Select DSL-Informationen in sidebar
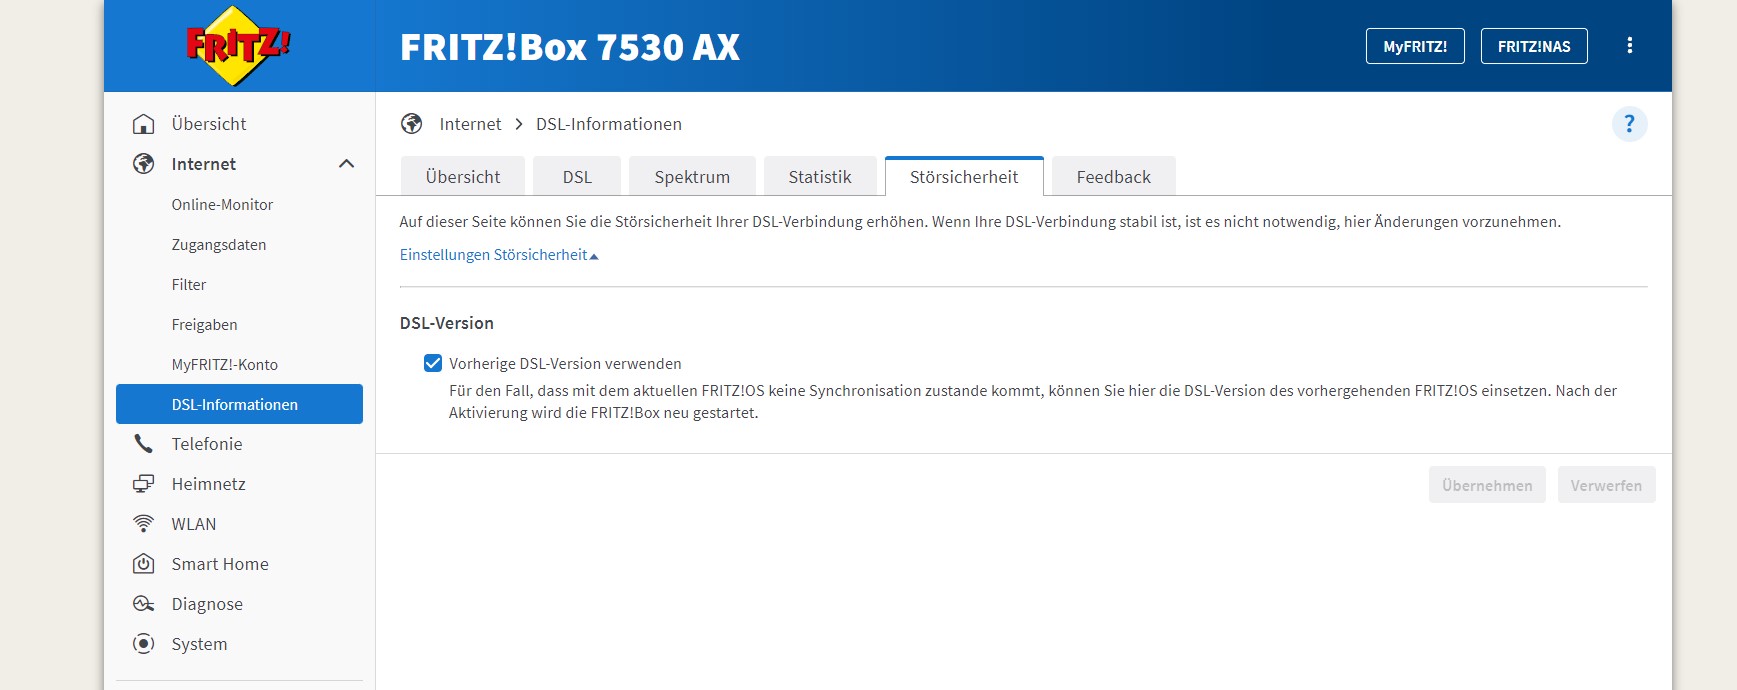1737x690 pixels. point(239,404)
